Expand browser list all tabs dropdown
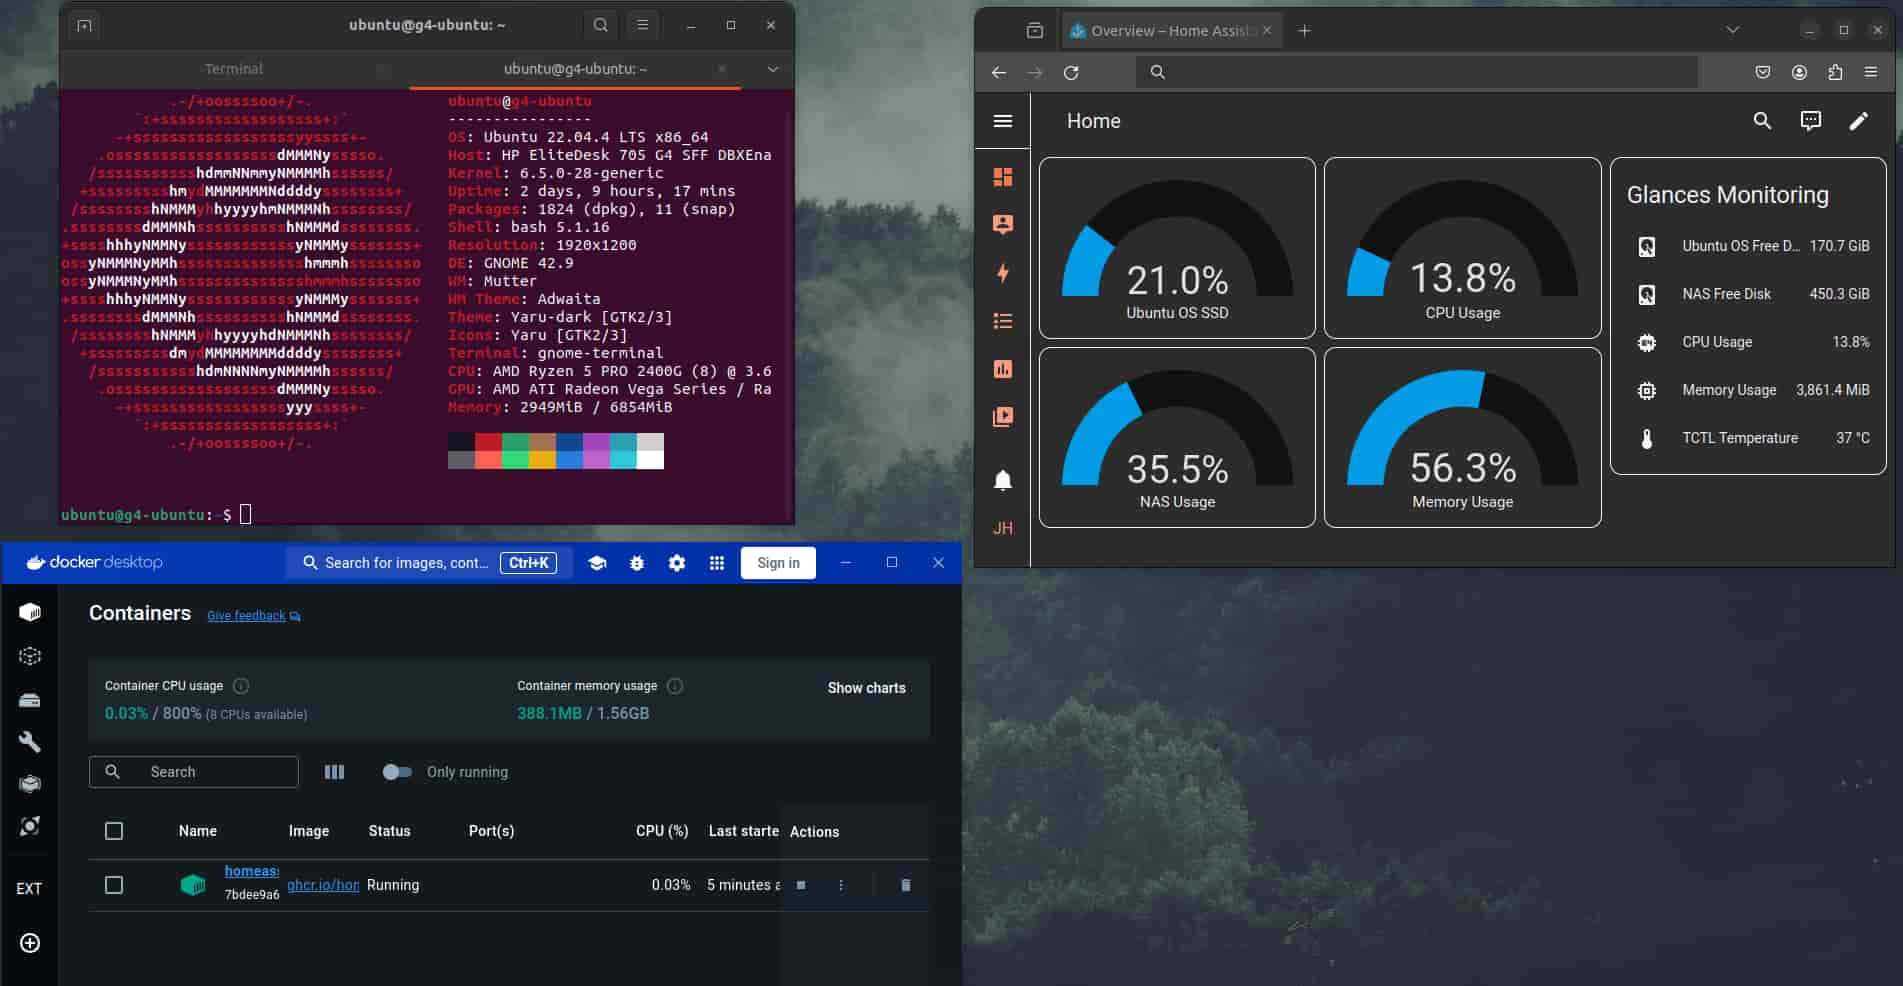The width and height of the screenshot is (1903, 986). tap(1733, 30)
